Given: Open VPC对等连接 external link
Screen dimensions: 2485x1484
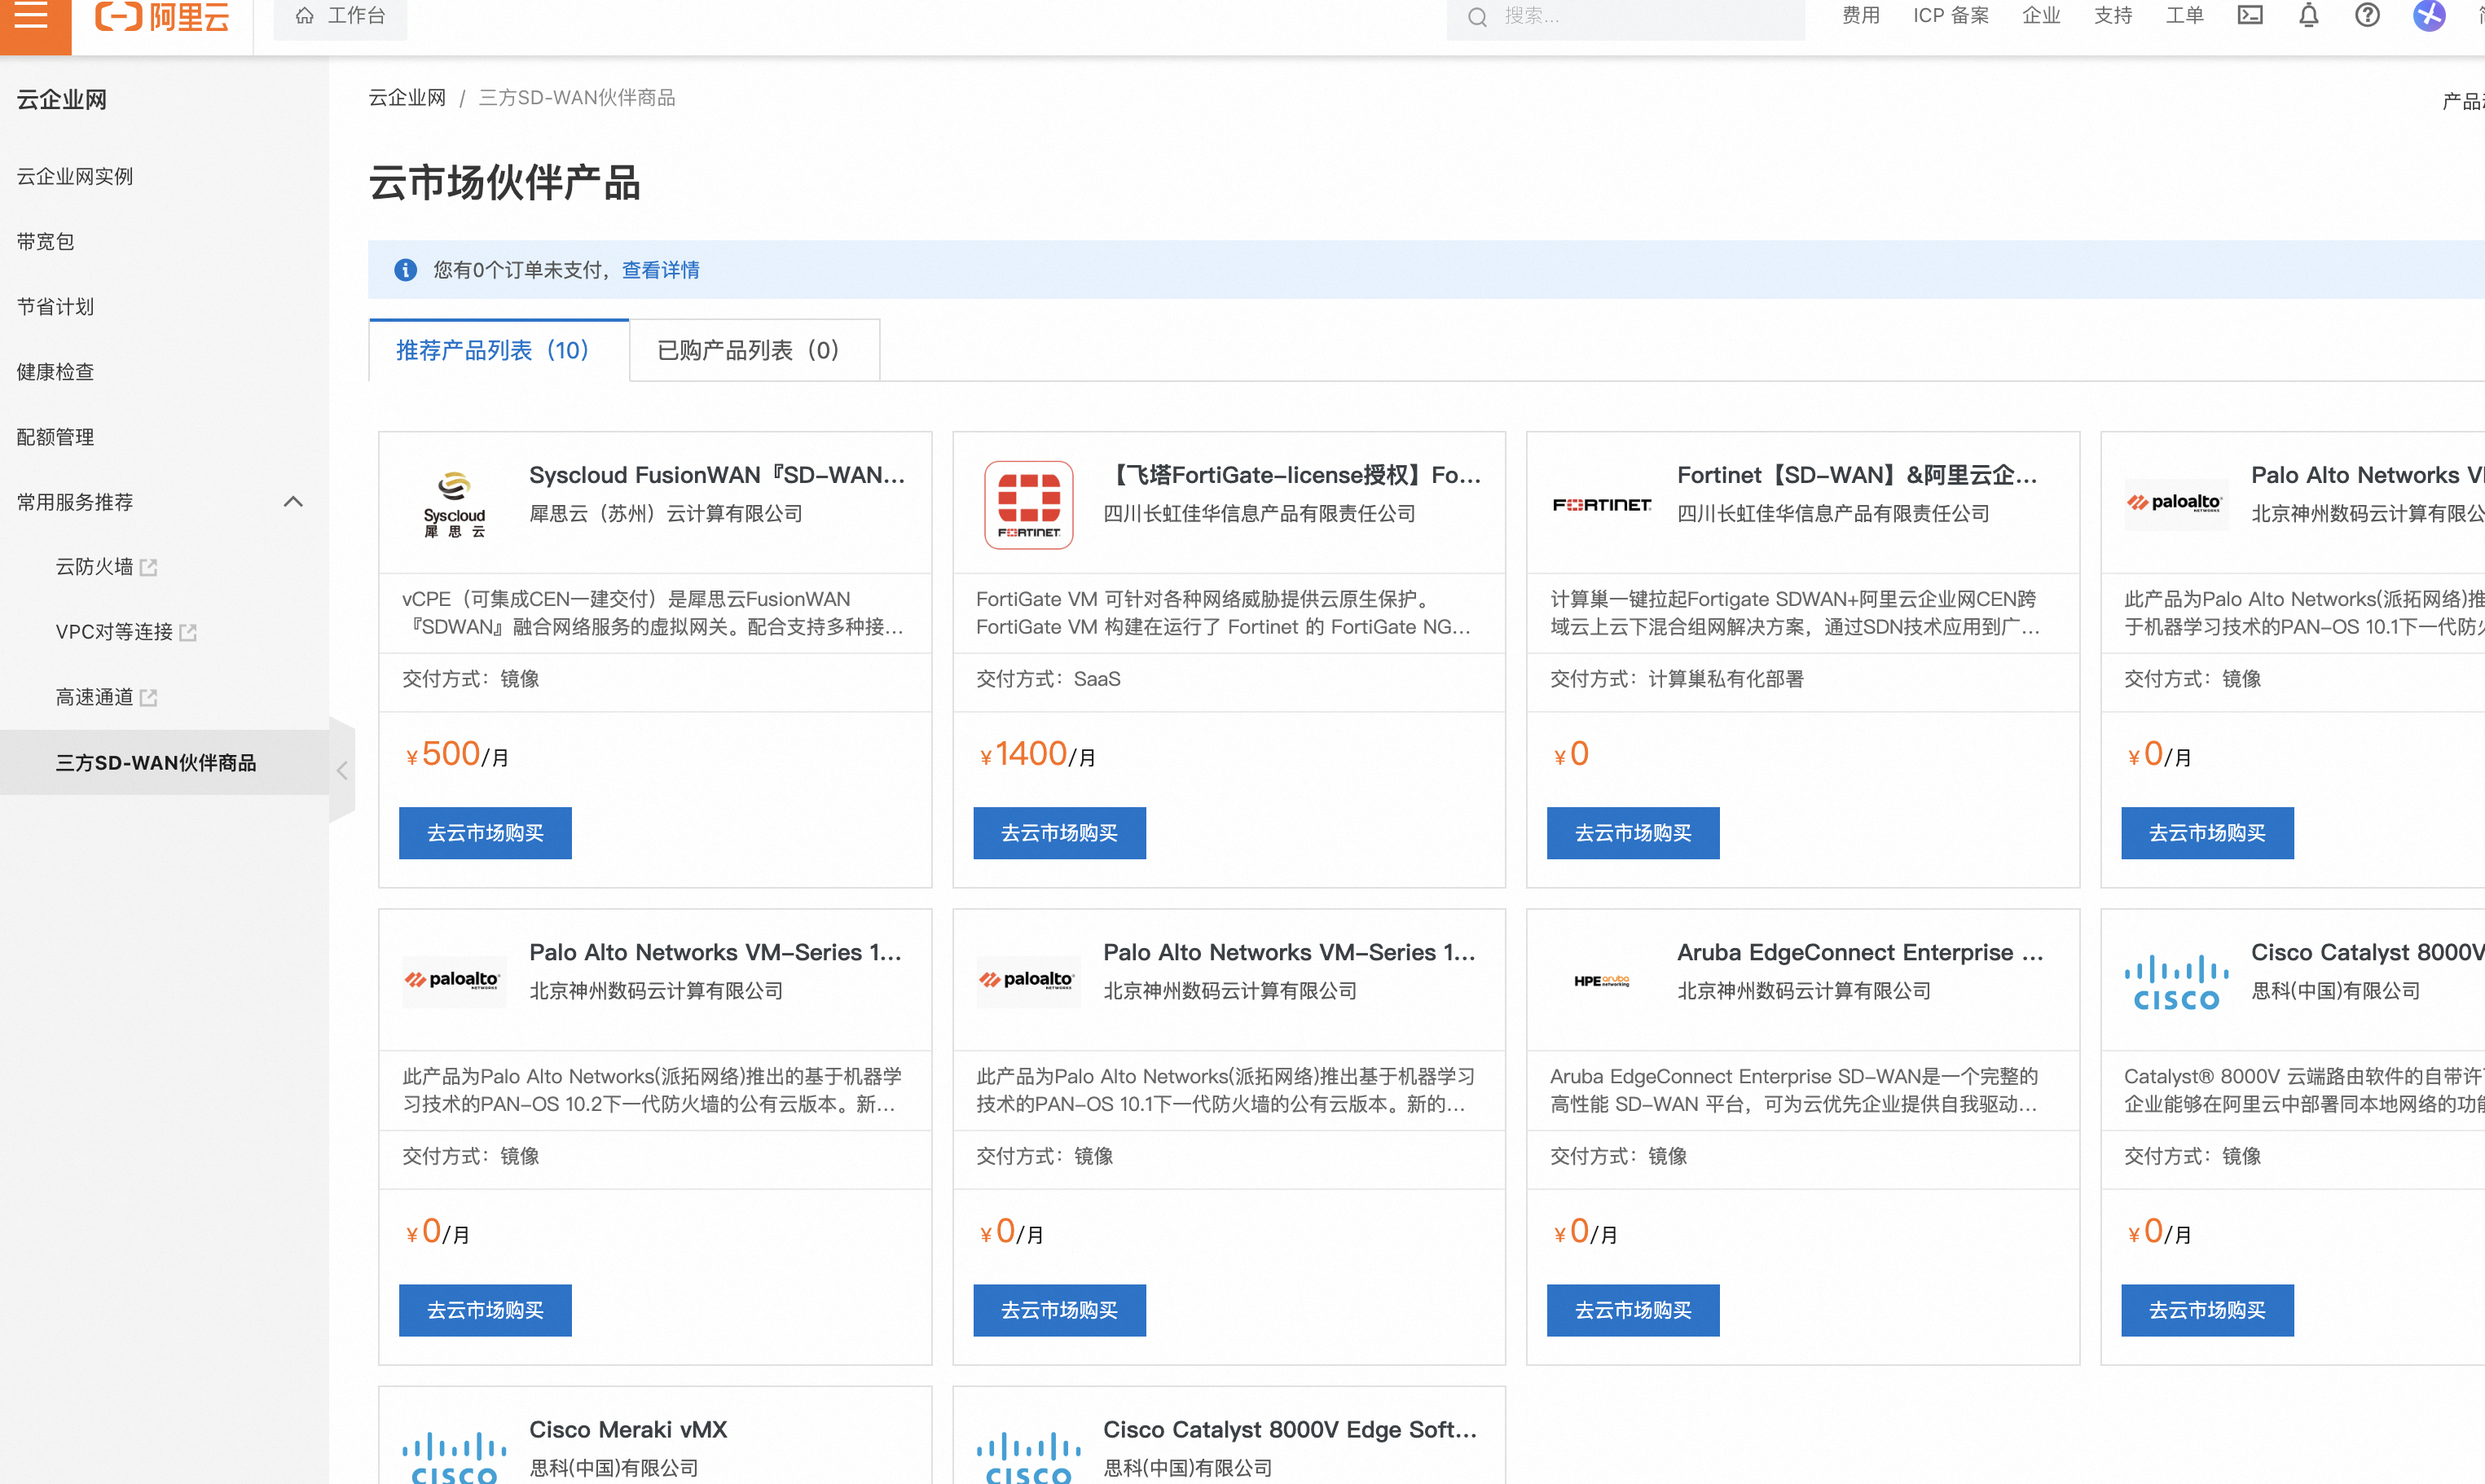Looking at the screenshot, I should pos(126,632).
